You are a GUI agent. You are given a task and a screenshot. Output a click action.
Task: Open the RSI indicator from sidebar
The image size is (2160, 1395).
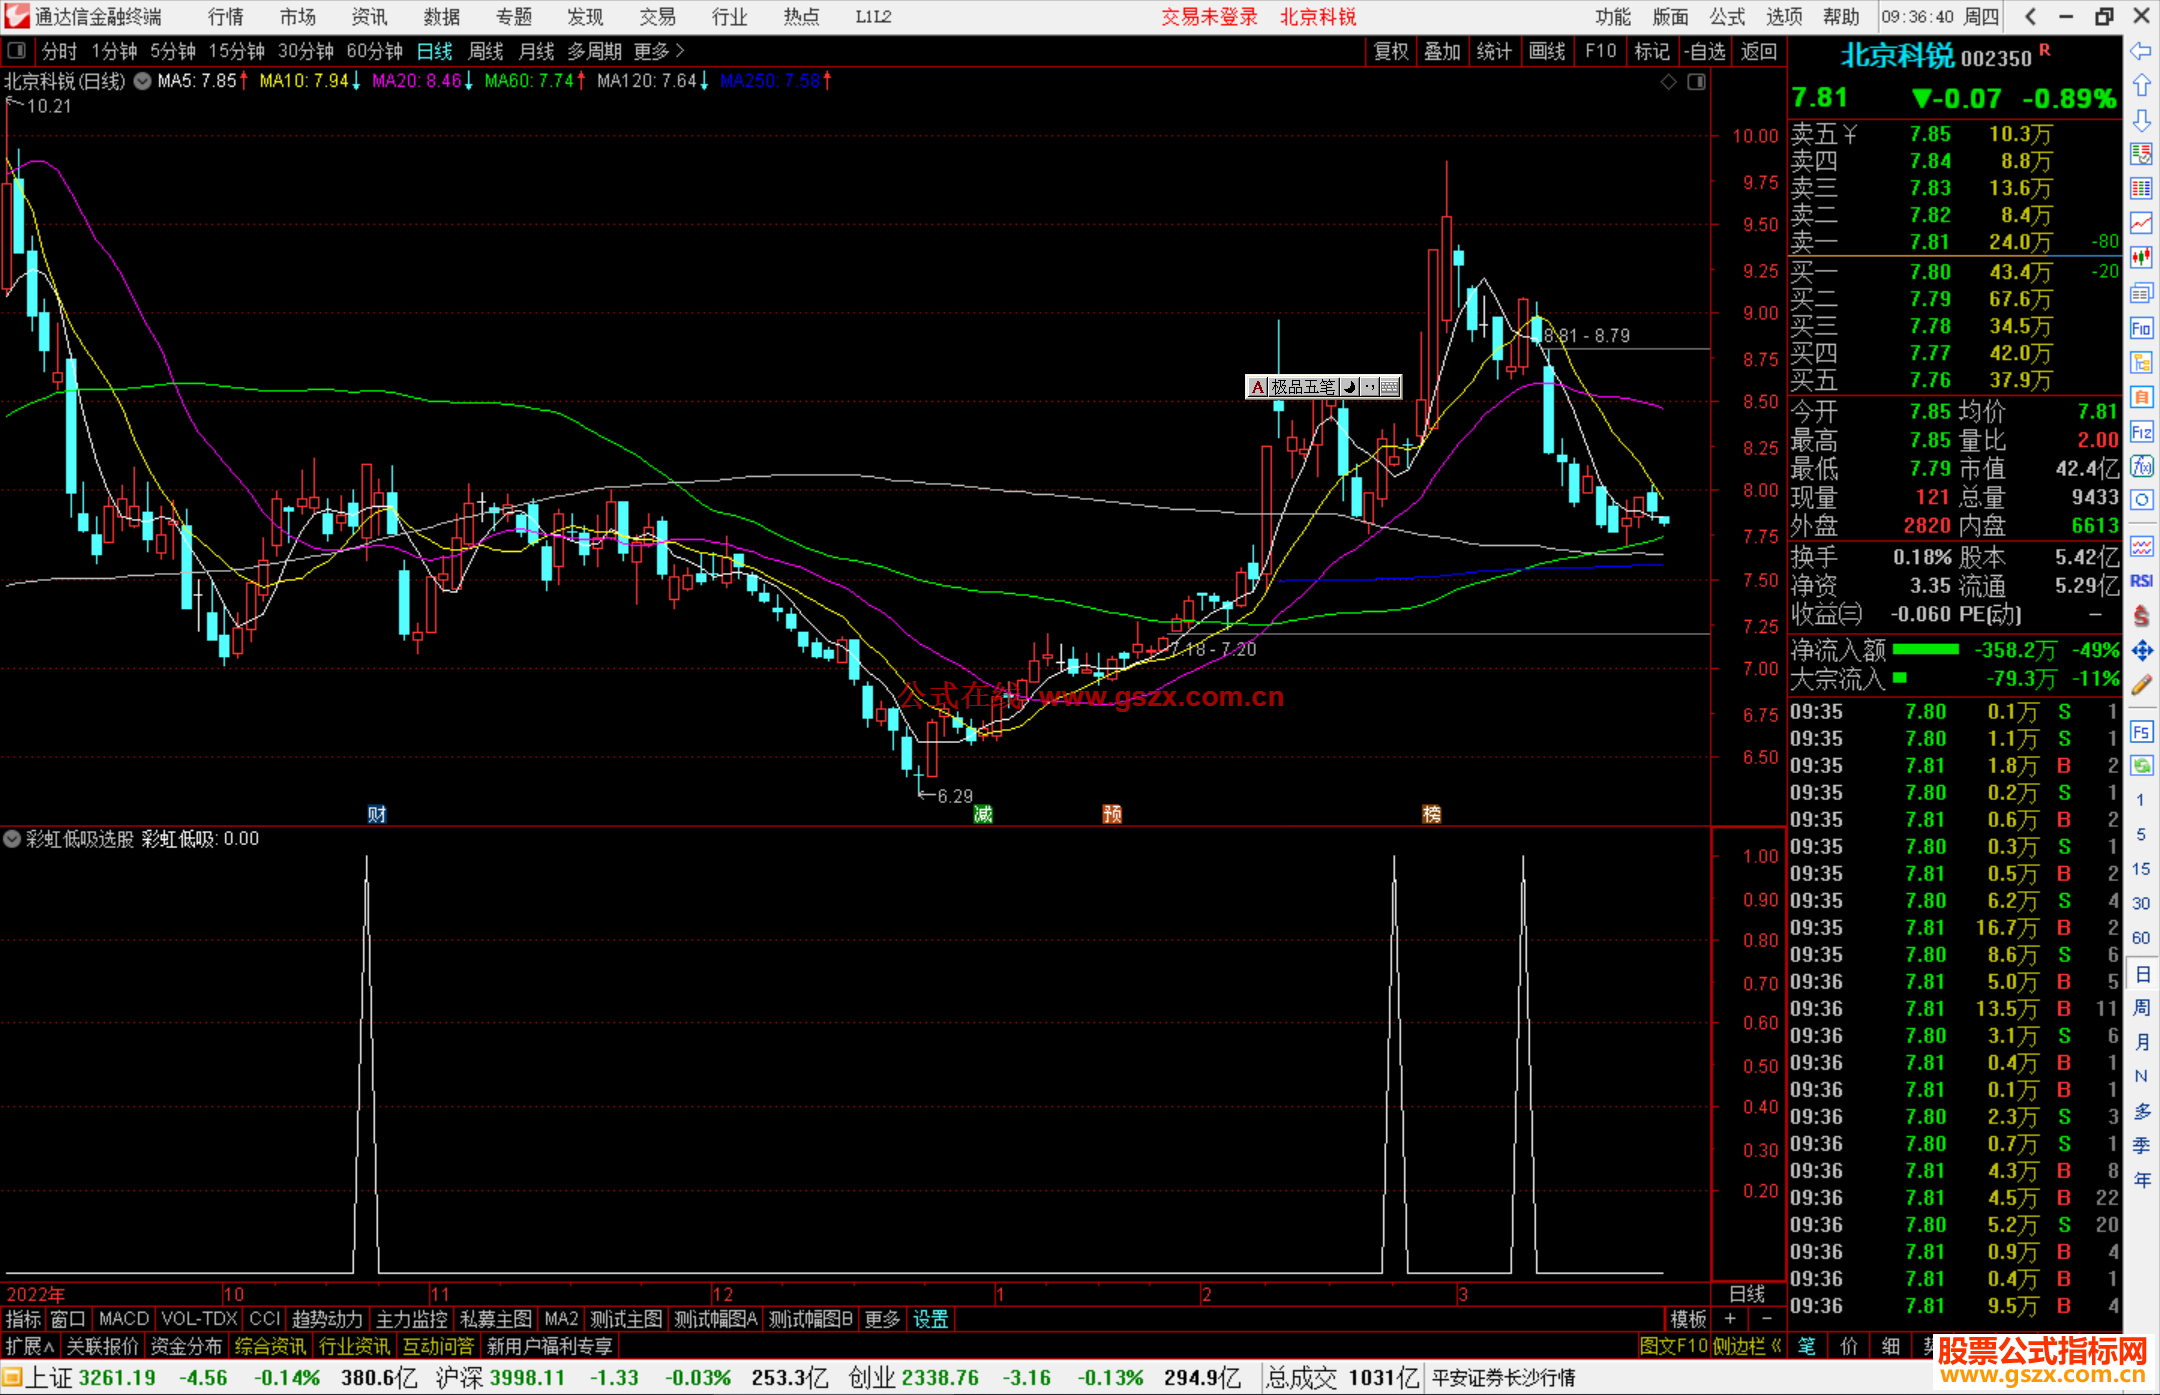tap(2141, 581)
